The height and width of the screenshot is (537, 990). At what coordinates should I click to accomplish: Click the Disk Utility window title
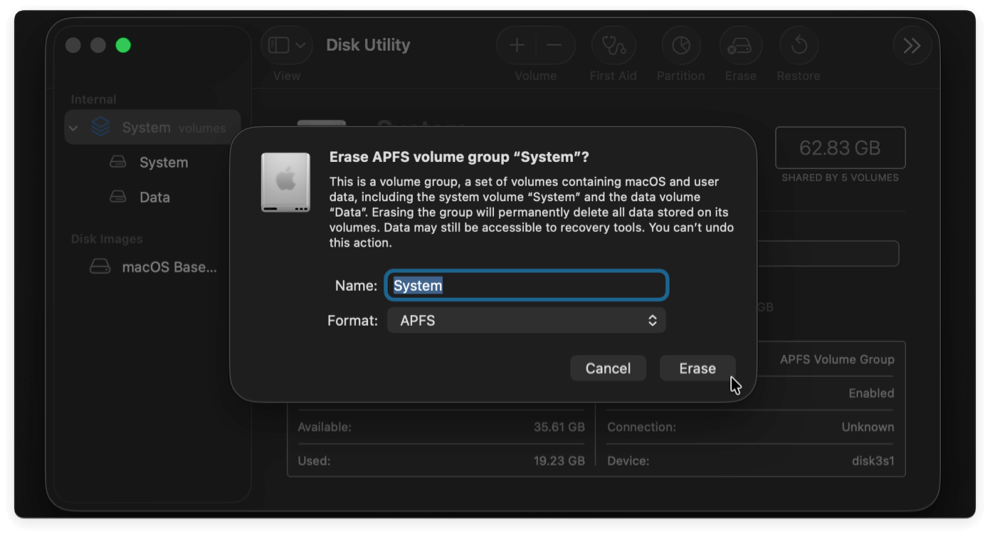pyautogui.click(x=368, y=45)
